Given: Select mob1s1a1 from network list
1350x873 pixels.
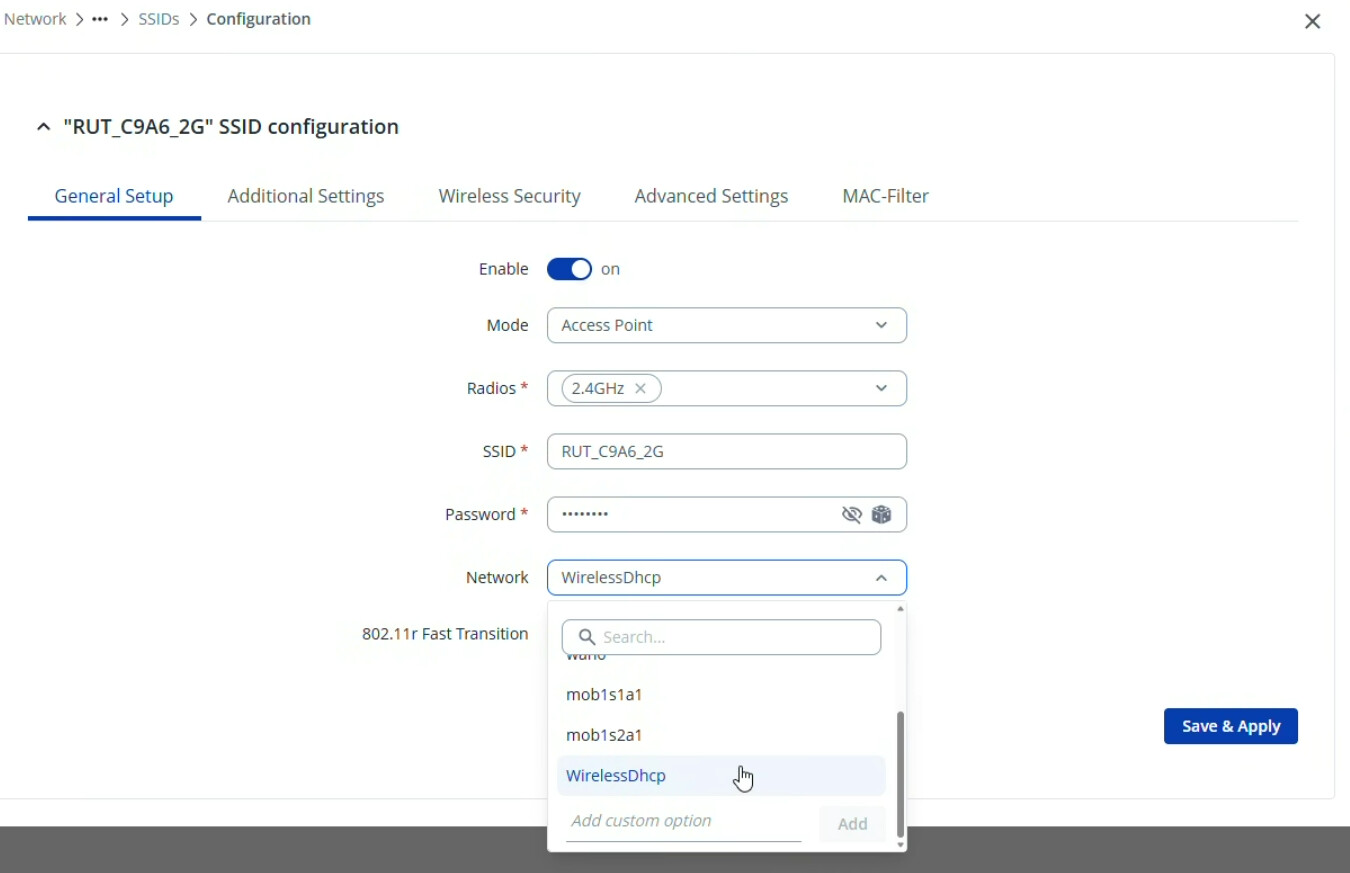Looking at the screenshot, I should [604, 694].
